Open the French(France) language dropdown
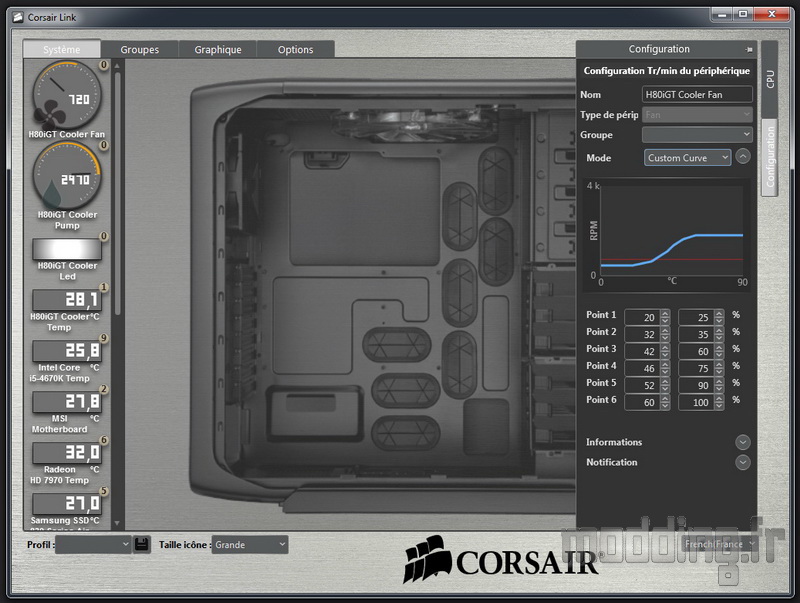Image resolution: width=800 pixels, height=603 pixels. click(719, 544)
